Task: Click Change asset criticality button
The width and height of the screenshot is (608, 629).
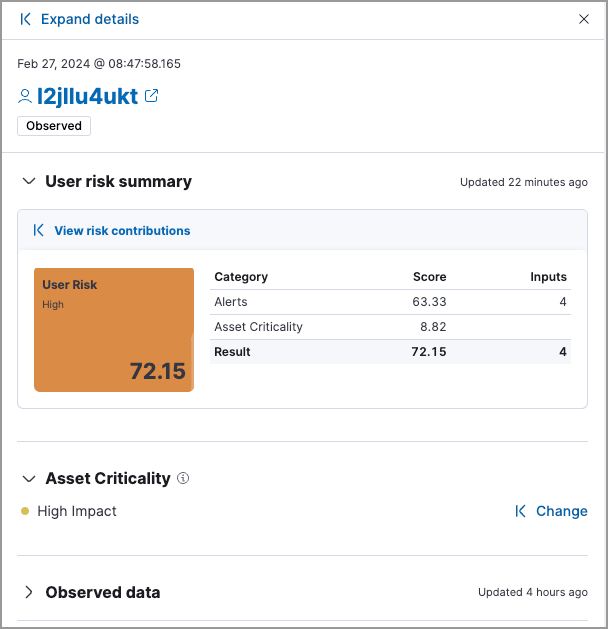Action: coord(561,511)
